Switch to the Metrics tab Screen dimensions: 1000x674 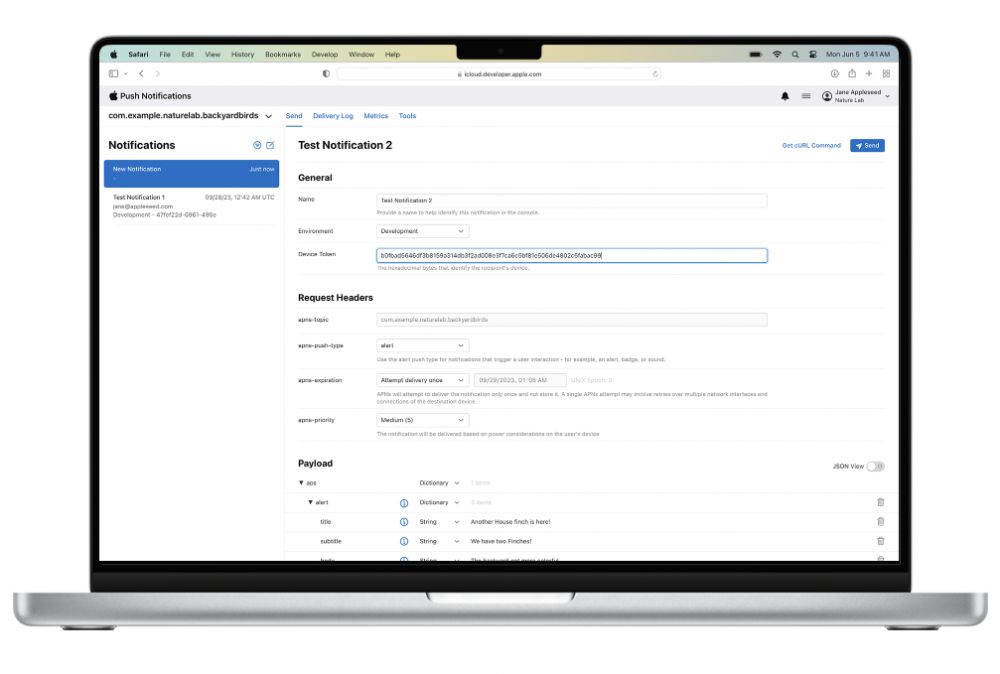click(376, 116)
